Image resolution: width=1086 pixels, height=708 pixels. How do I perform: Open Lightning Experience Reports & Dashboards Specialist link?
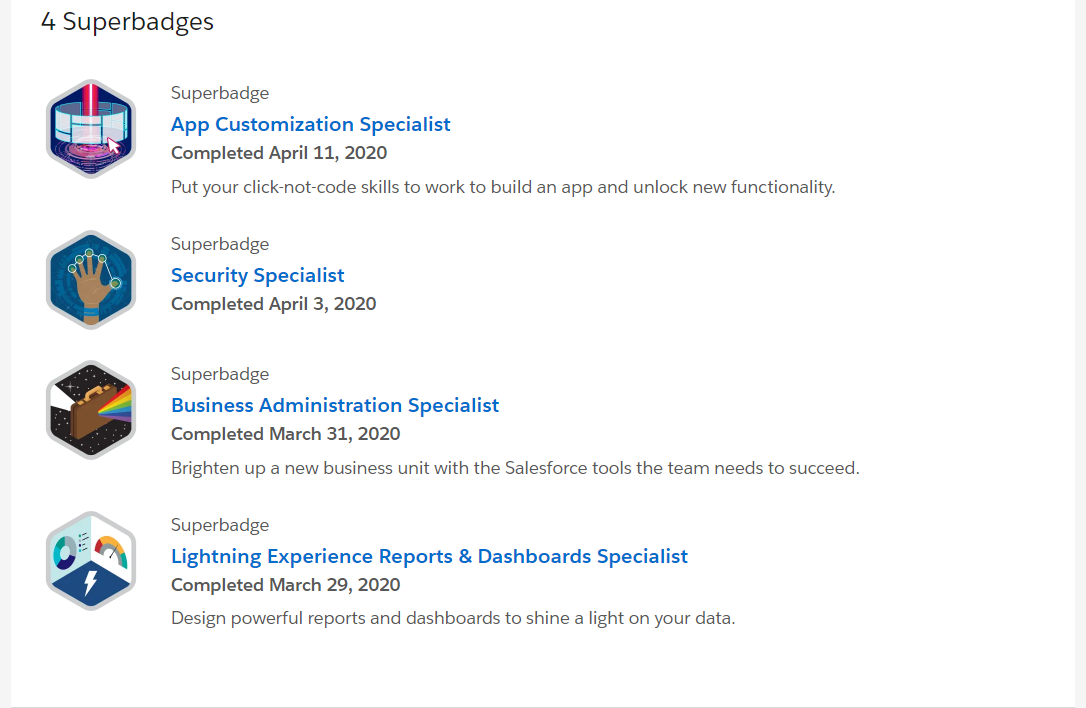(x=429, y=556)
